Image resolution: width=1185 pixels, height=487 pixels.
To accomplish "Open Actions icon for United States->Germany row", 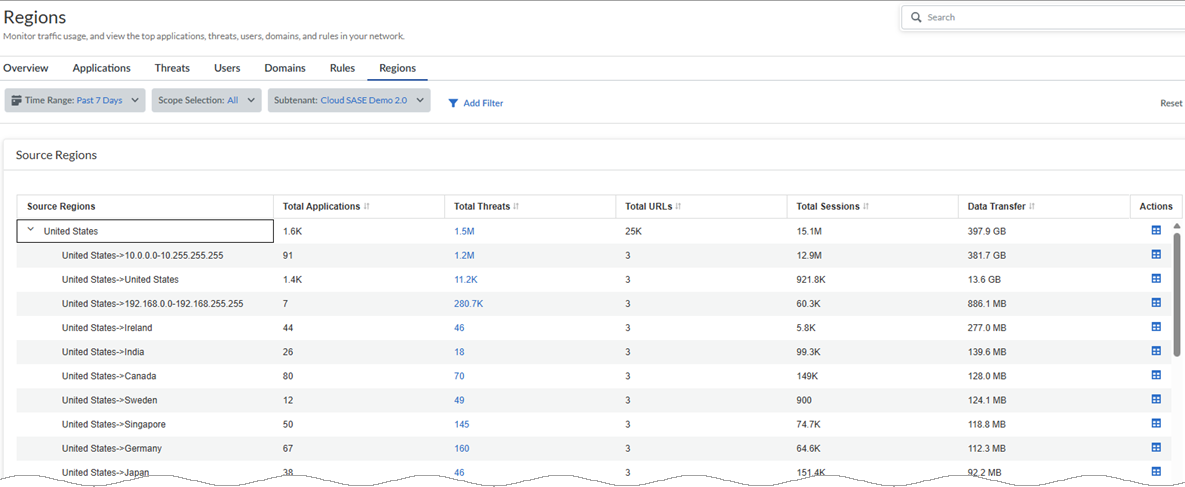I will coord(1156,448).
